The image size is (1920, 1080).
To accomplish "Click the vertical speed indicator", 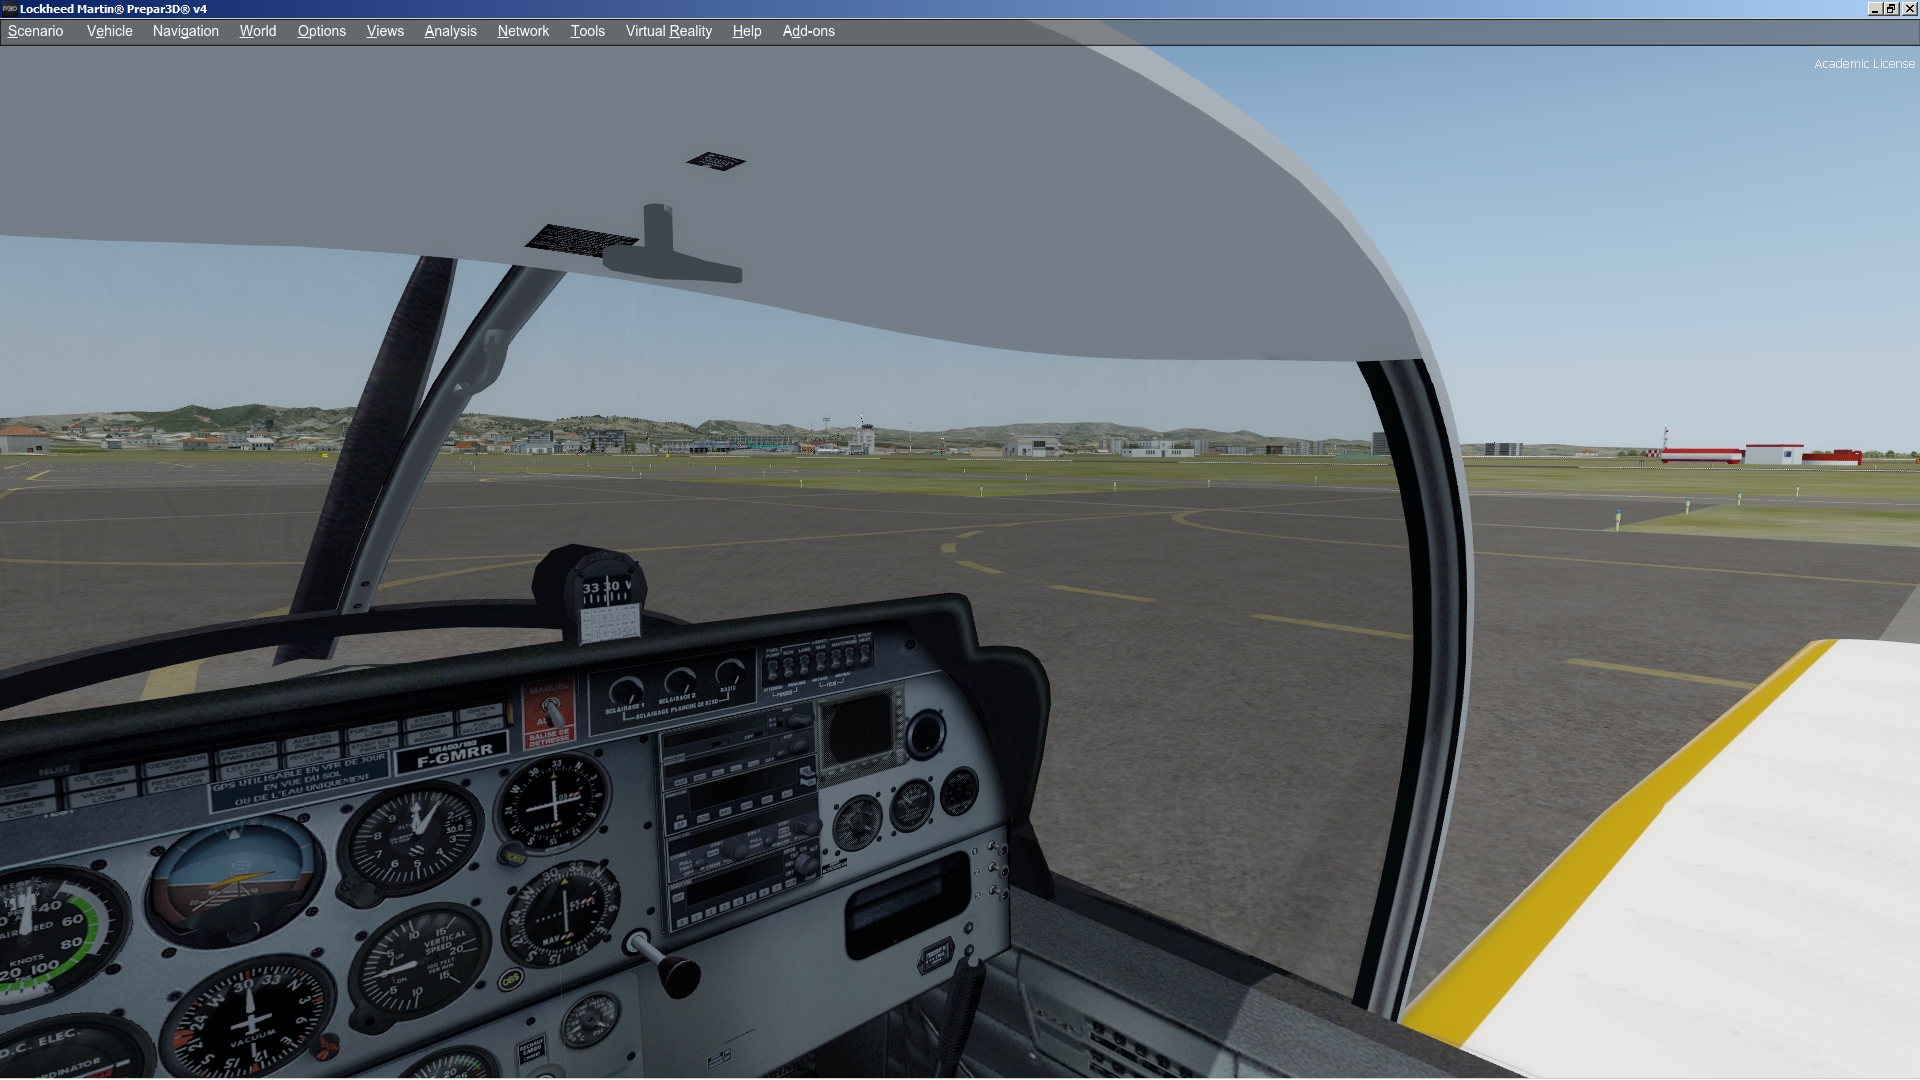I will [420, 962].
